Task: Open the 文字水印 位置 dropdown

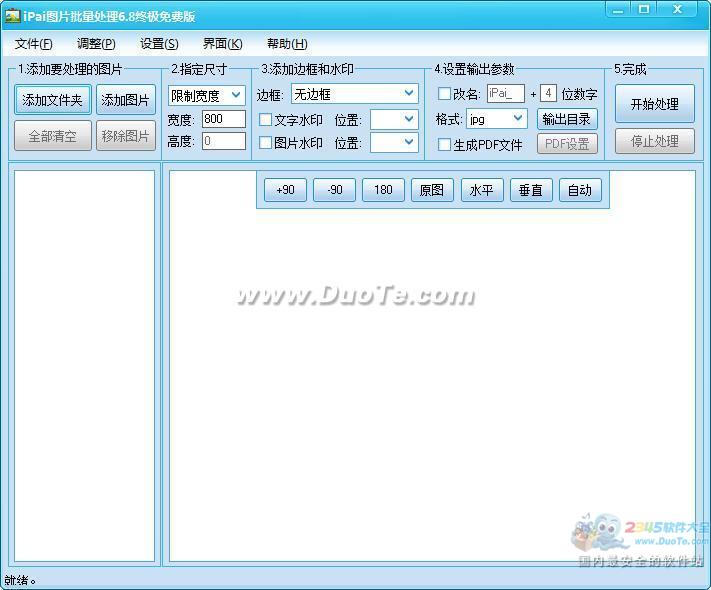Action: [394, 120]
